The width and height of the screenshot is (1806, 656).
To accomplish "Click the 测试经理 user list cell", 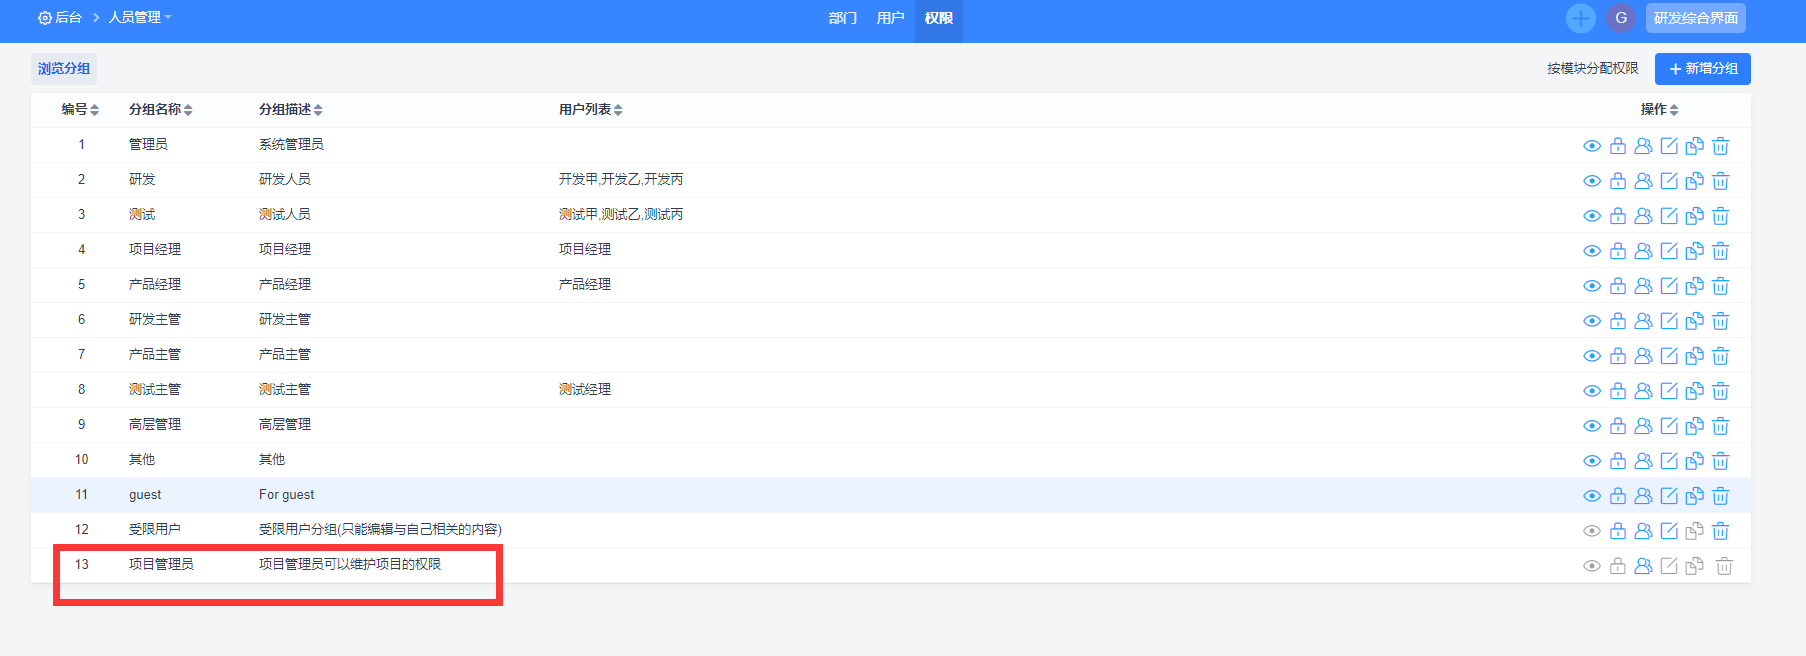I will tap(585, 389).
